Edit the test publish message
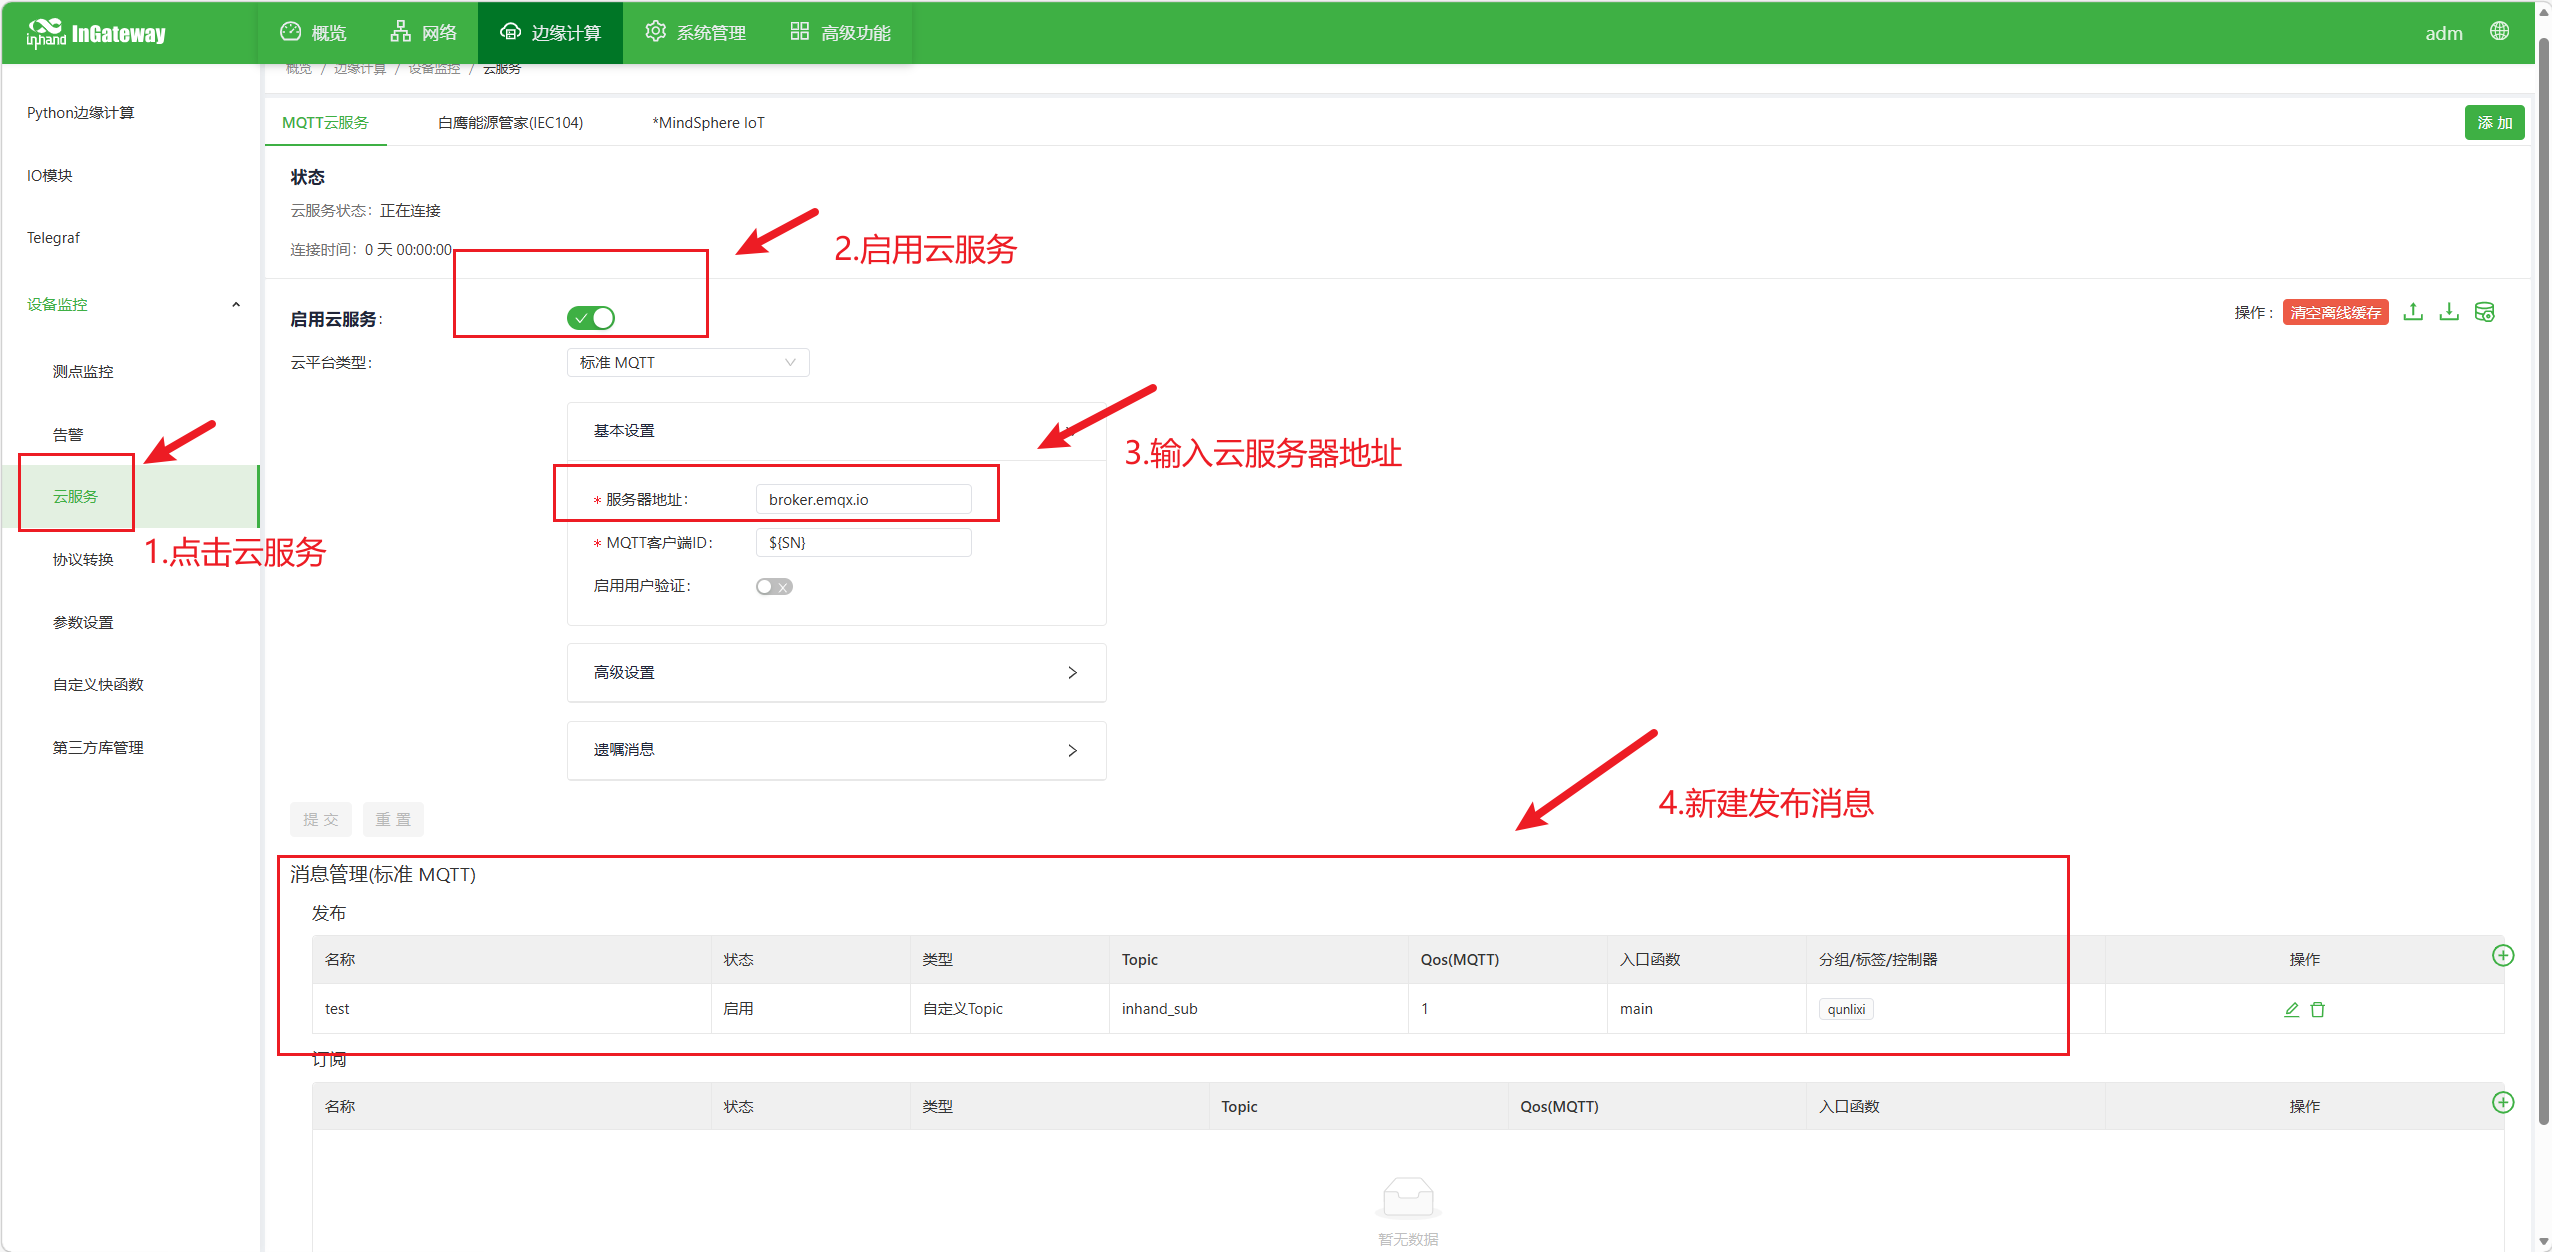The width and height of the screenshot is (2552, 1252). pos(2292,1010)
